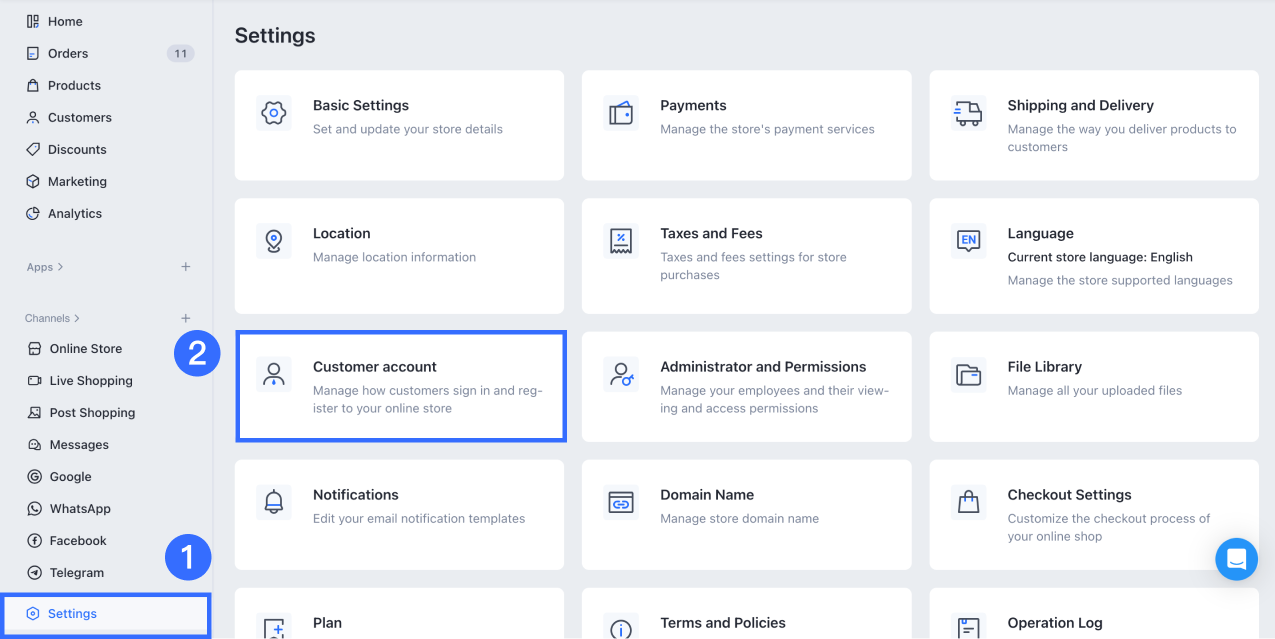Click the File Library folder icon
1275x639 pixels.
968,375
